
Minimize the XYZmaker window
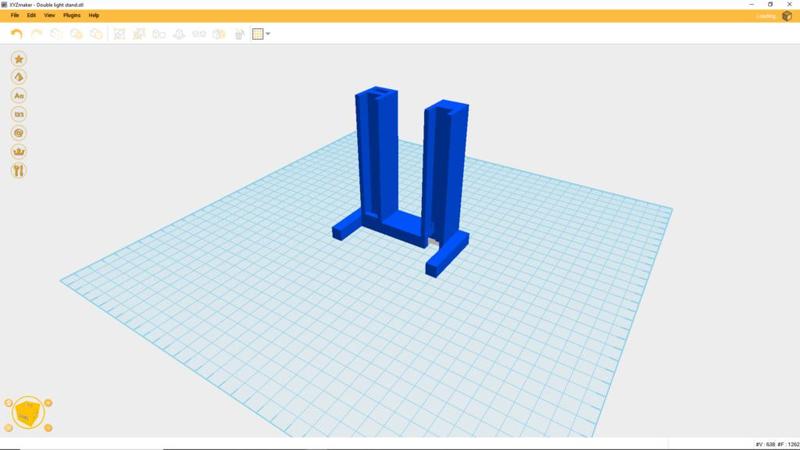click(752, 5)
